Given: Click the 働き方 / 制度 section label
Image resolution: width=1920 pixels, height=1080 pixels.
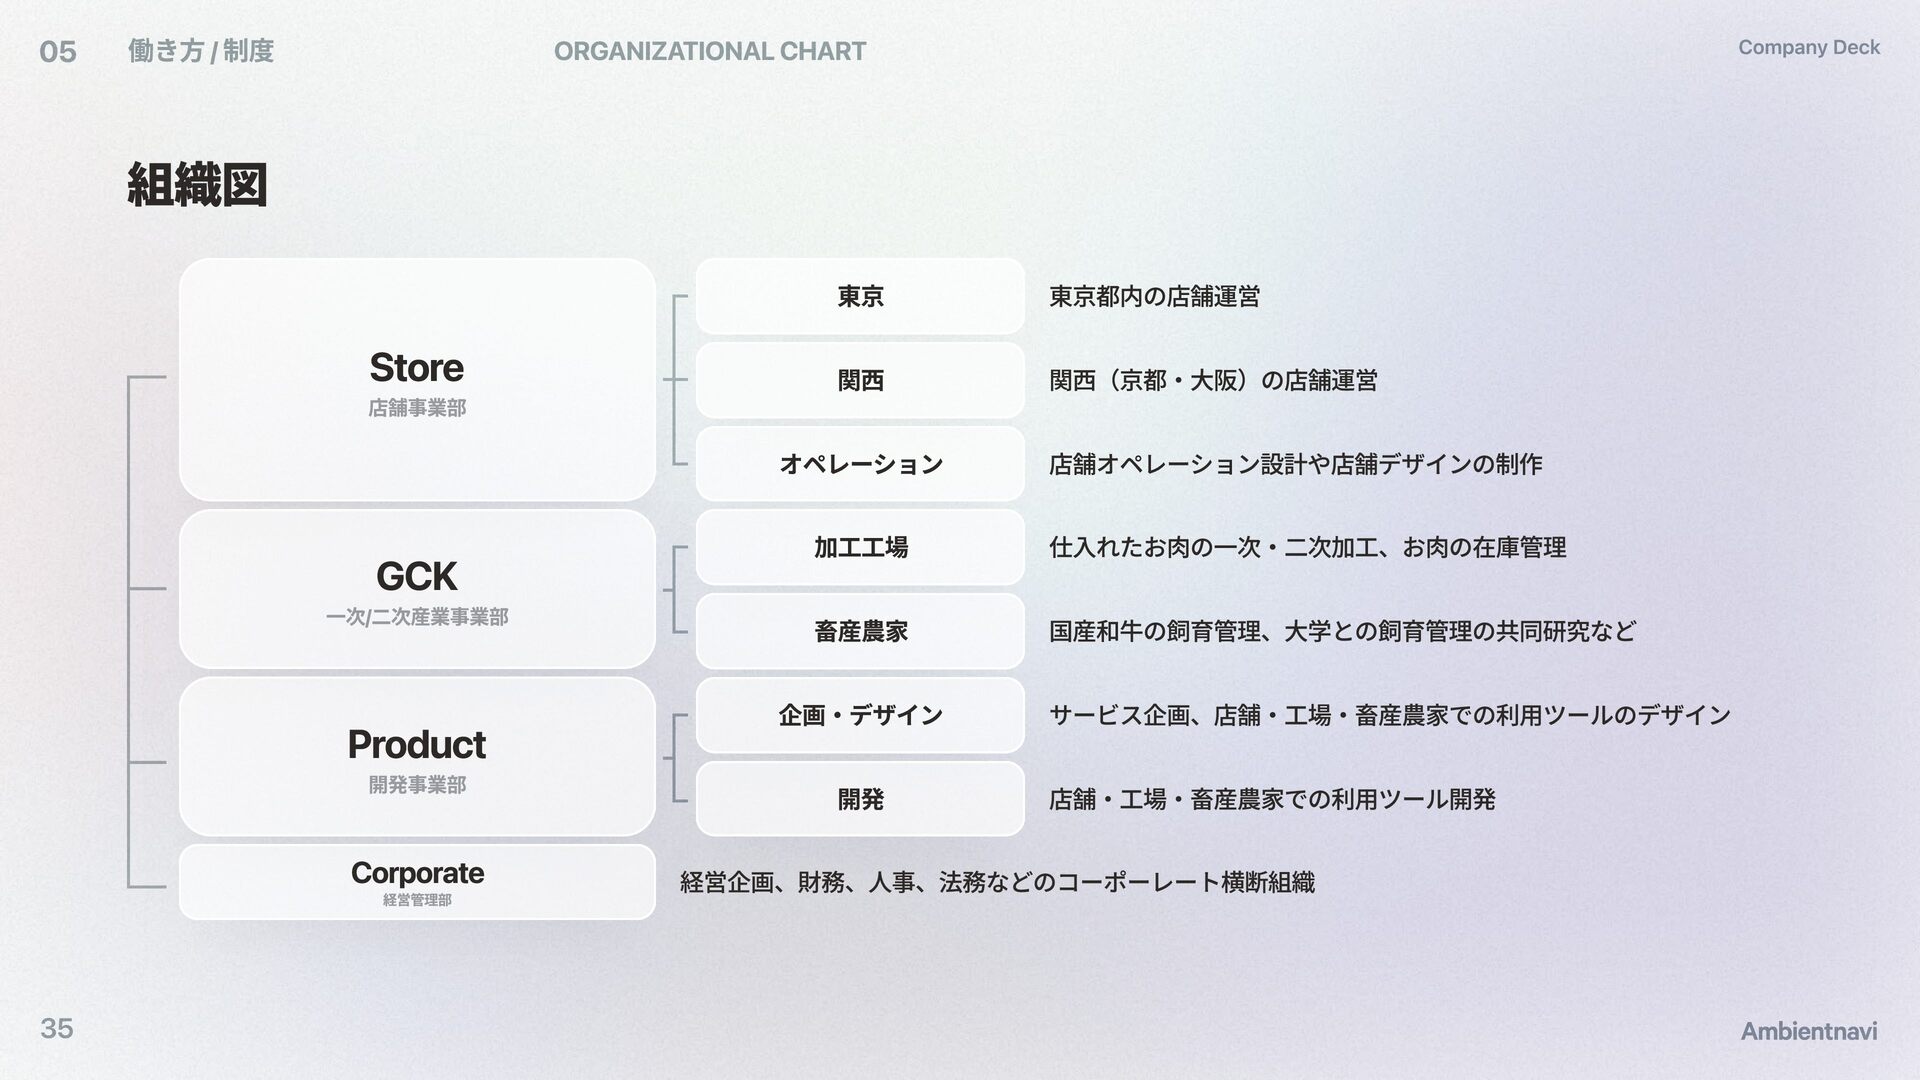Looking at the screenshot, I should point(201,51).
